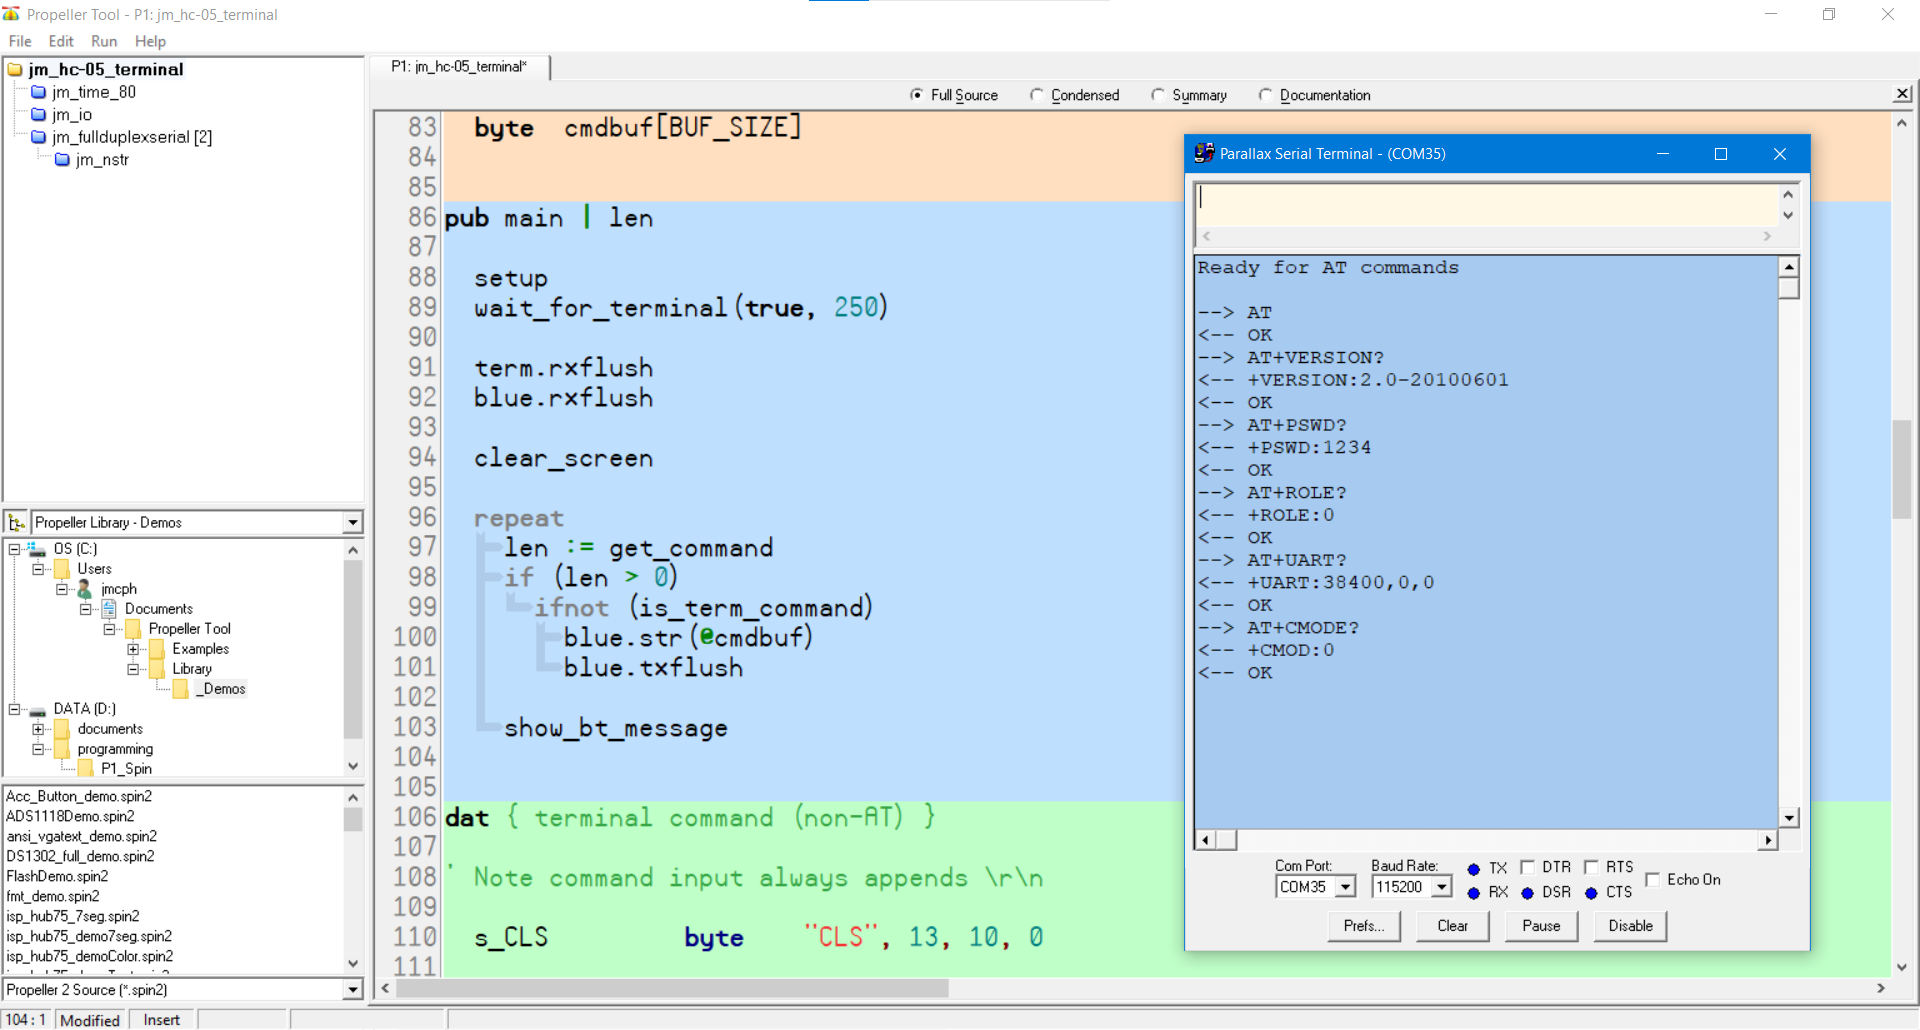Click the jm_hc-05_terminal top object folder icon
The width and height of the screenshot is (1920, 1030).
[x=15, y=69]
